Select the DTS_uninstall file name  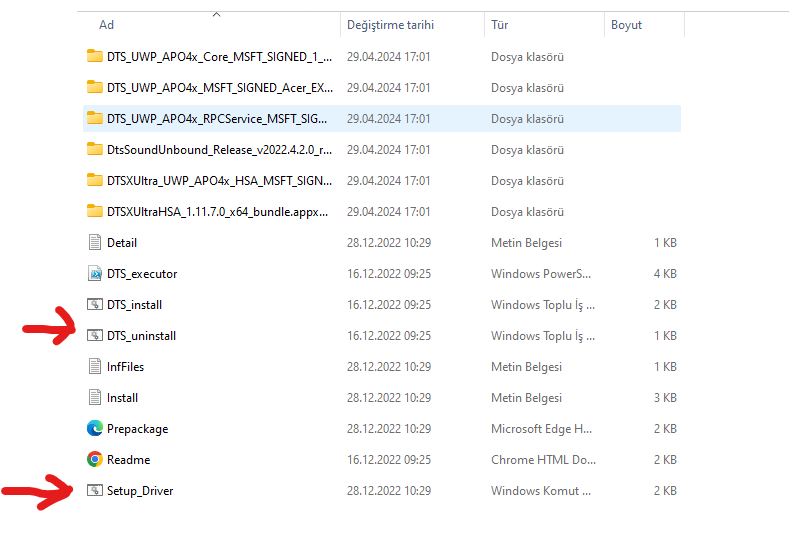click(x=141, y=336)
